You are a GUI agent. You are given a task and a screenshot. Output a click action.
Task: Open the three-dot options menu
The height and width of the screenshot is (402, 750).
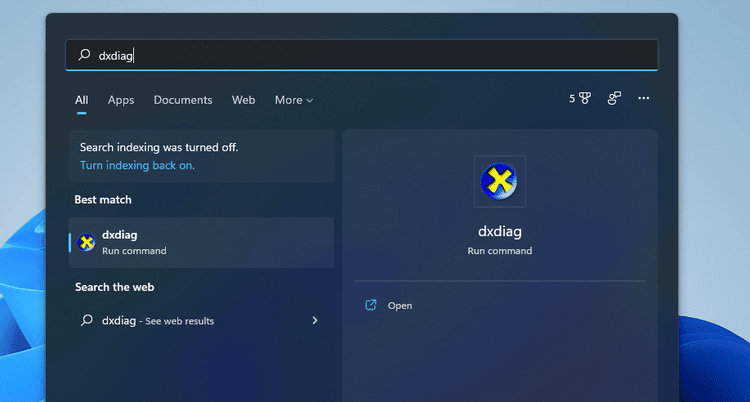[x=644, y=98]
